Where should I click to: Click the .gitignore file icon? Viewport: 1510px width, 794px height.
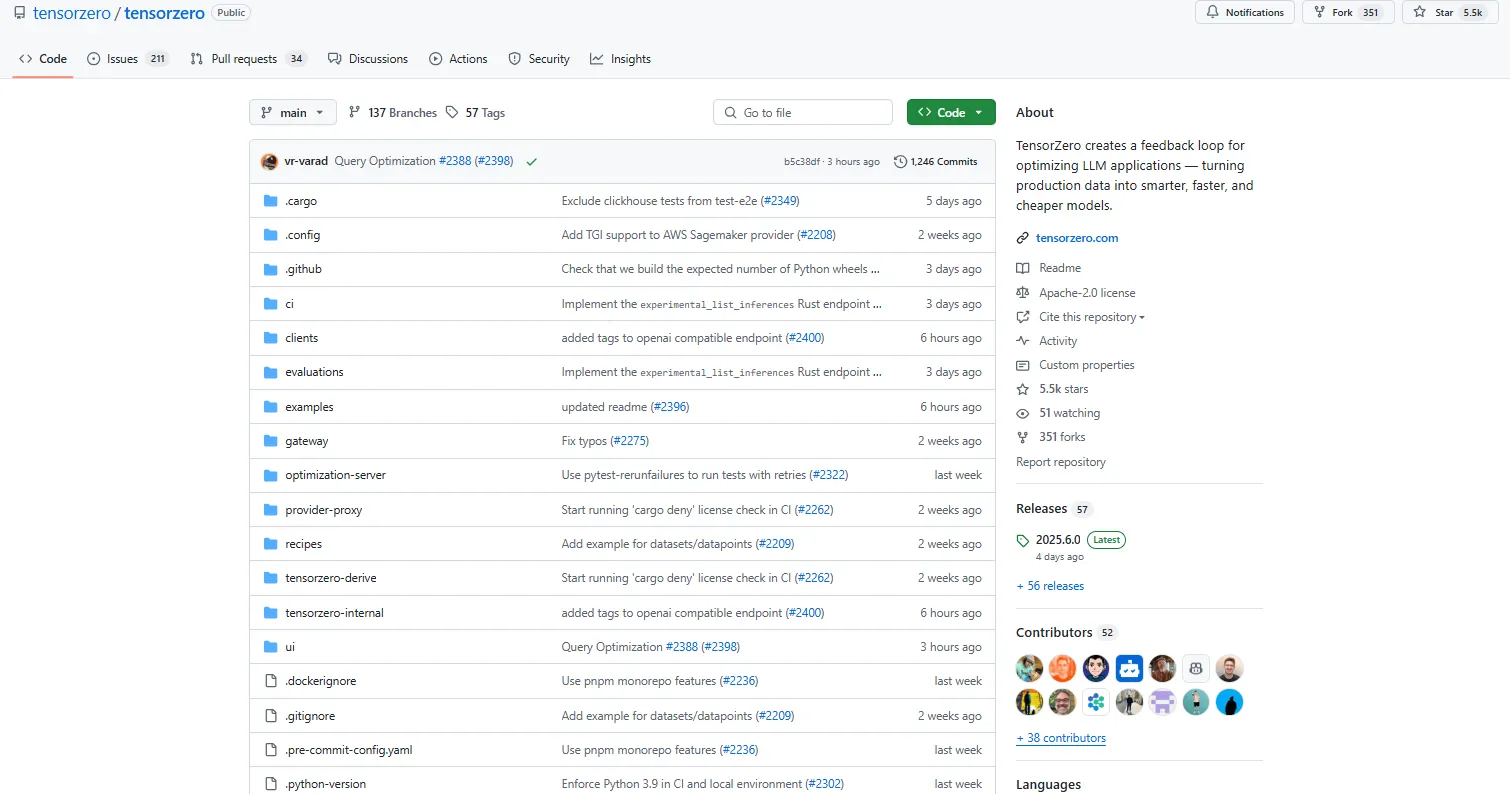[270, 716]
